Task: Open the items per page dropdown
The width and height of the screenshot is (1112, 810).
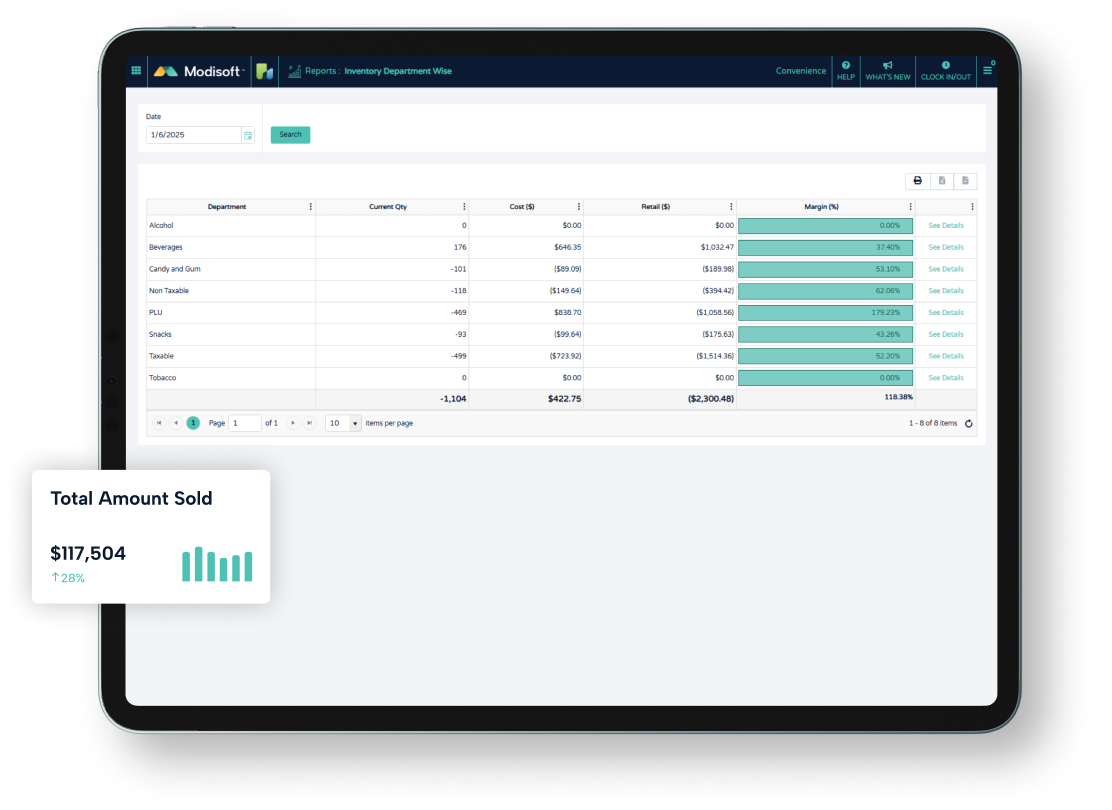Action: [354, 423]
